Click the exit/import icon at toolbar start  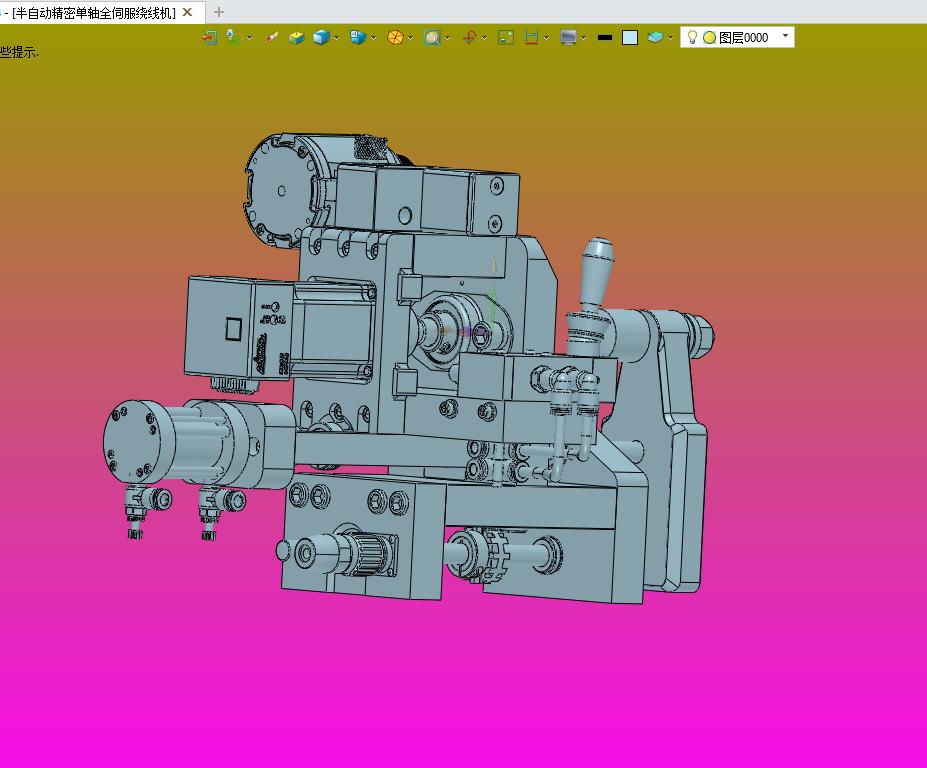click(x=209, y=38)
